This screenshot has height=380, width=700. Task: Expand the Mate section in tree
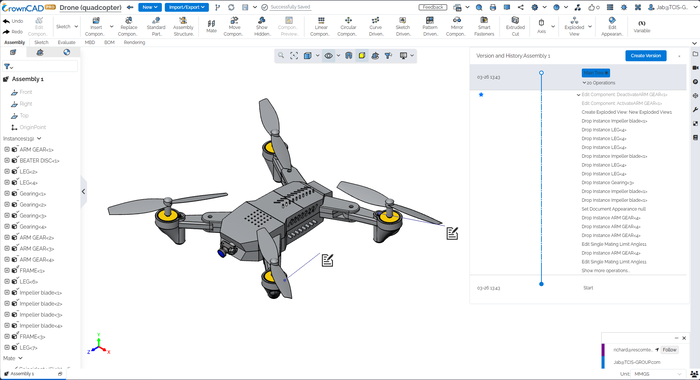20,358
